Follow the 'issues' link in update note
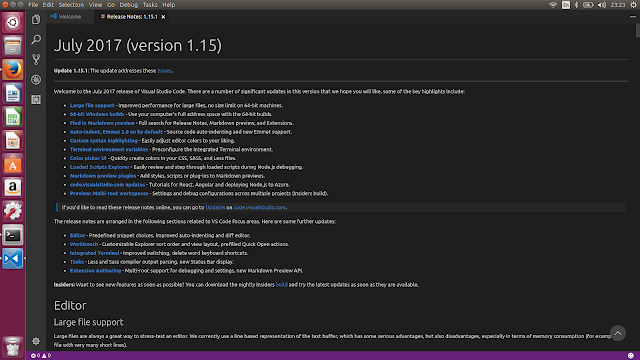This screenshot has width=640, height=360. pyautogui.click(x=164, y=71)
